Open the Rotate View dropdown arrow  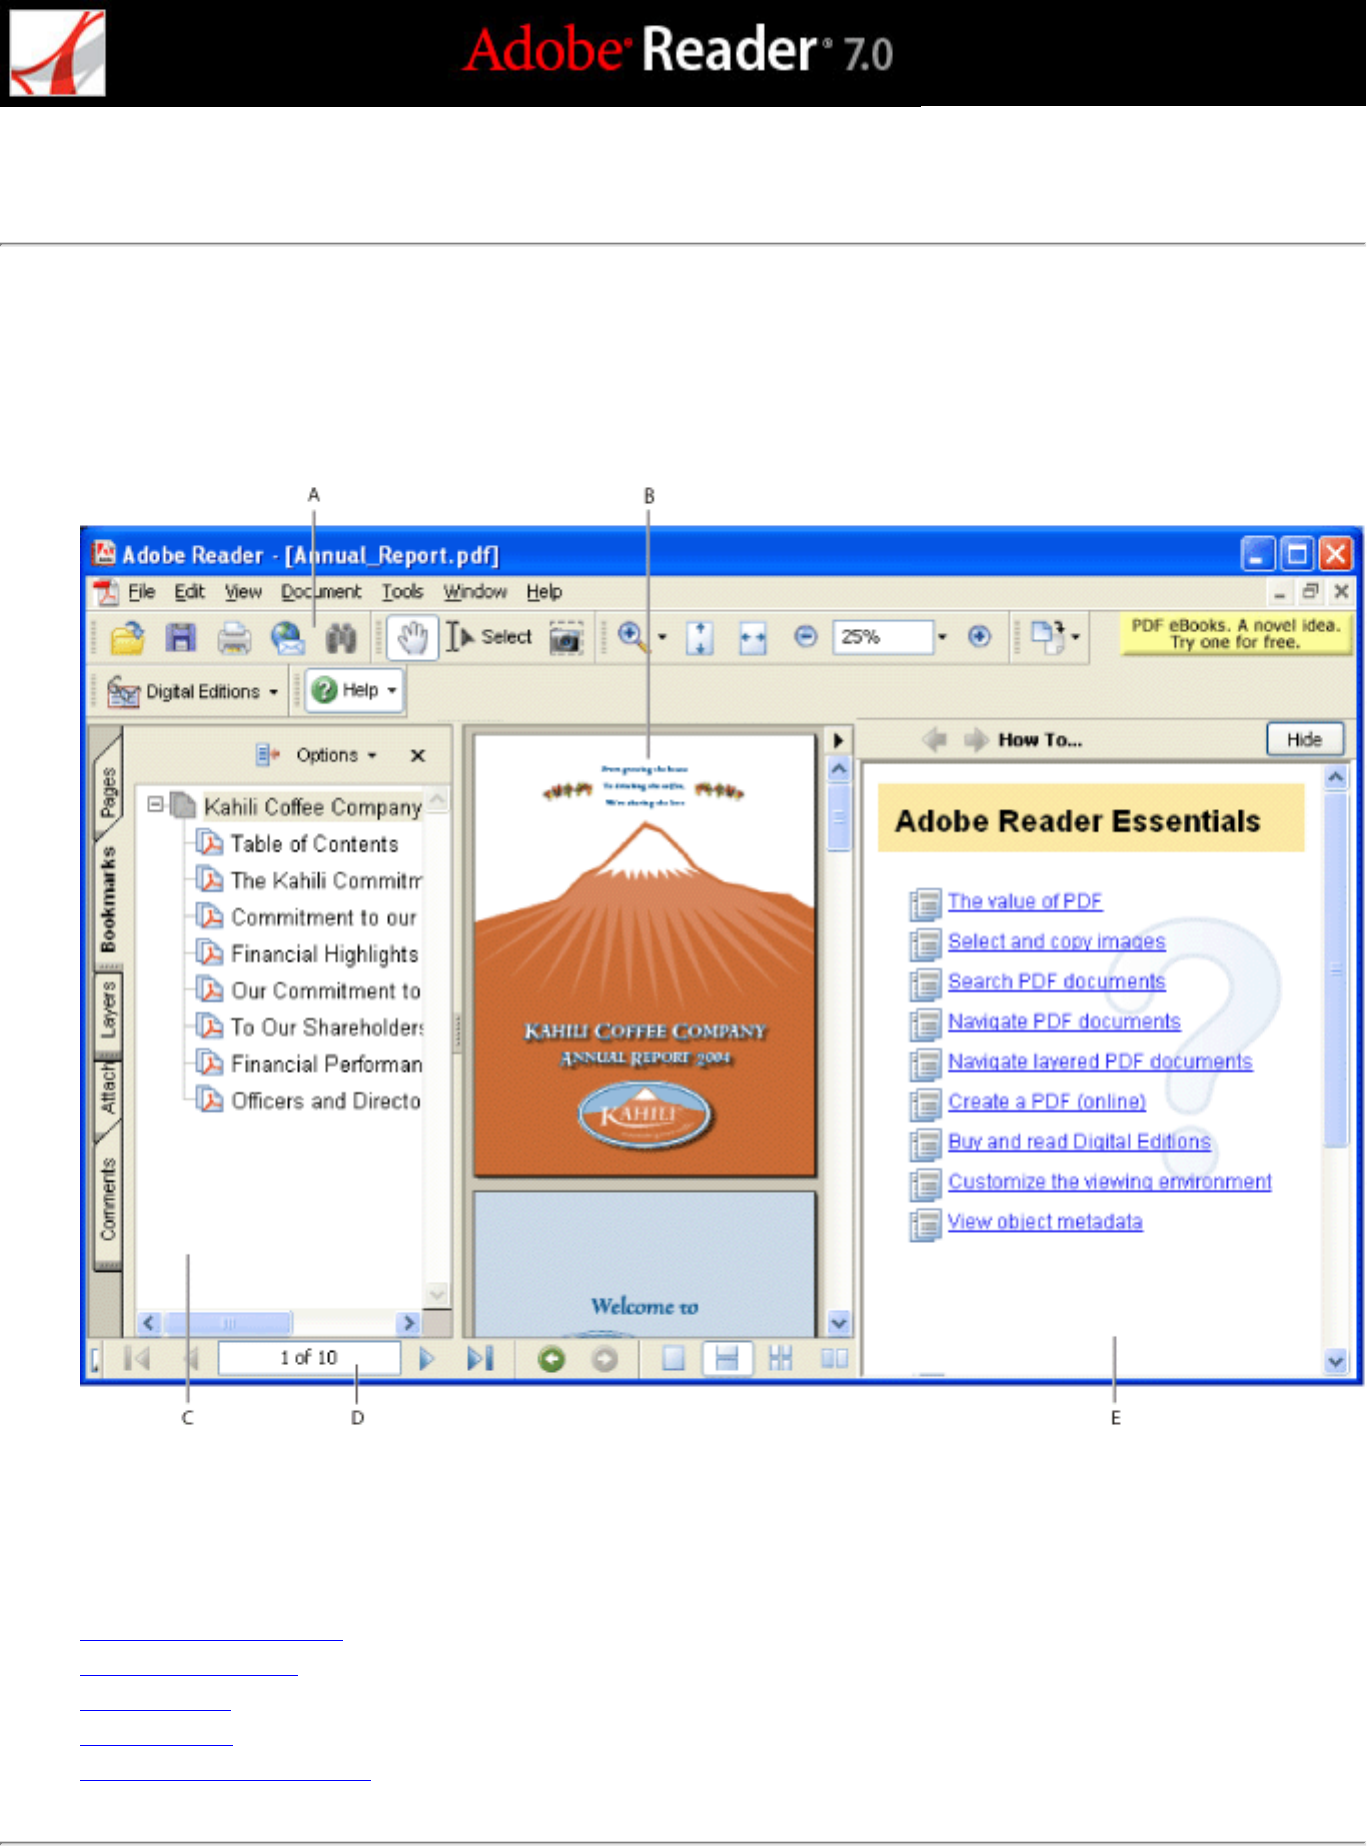coord(1076,637)
